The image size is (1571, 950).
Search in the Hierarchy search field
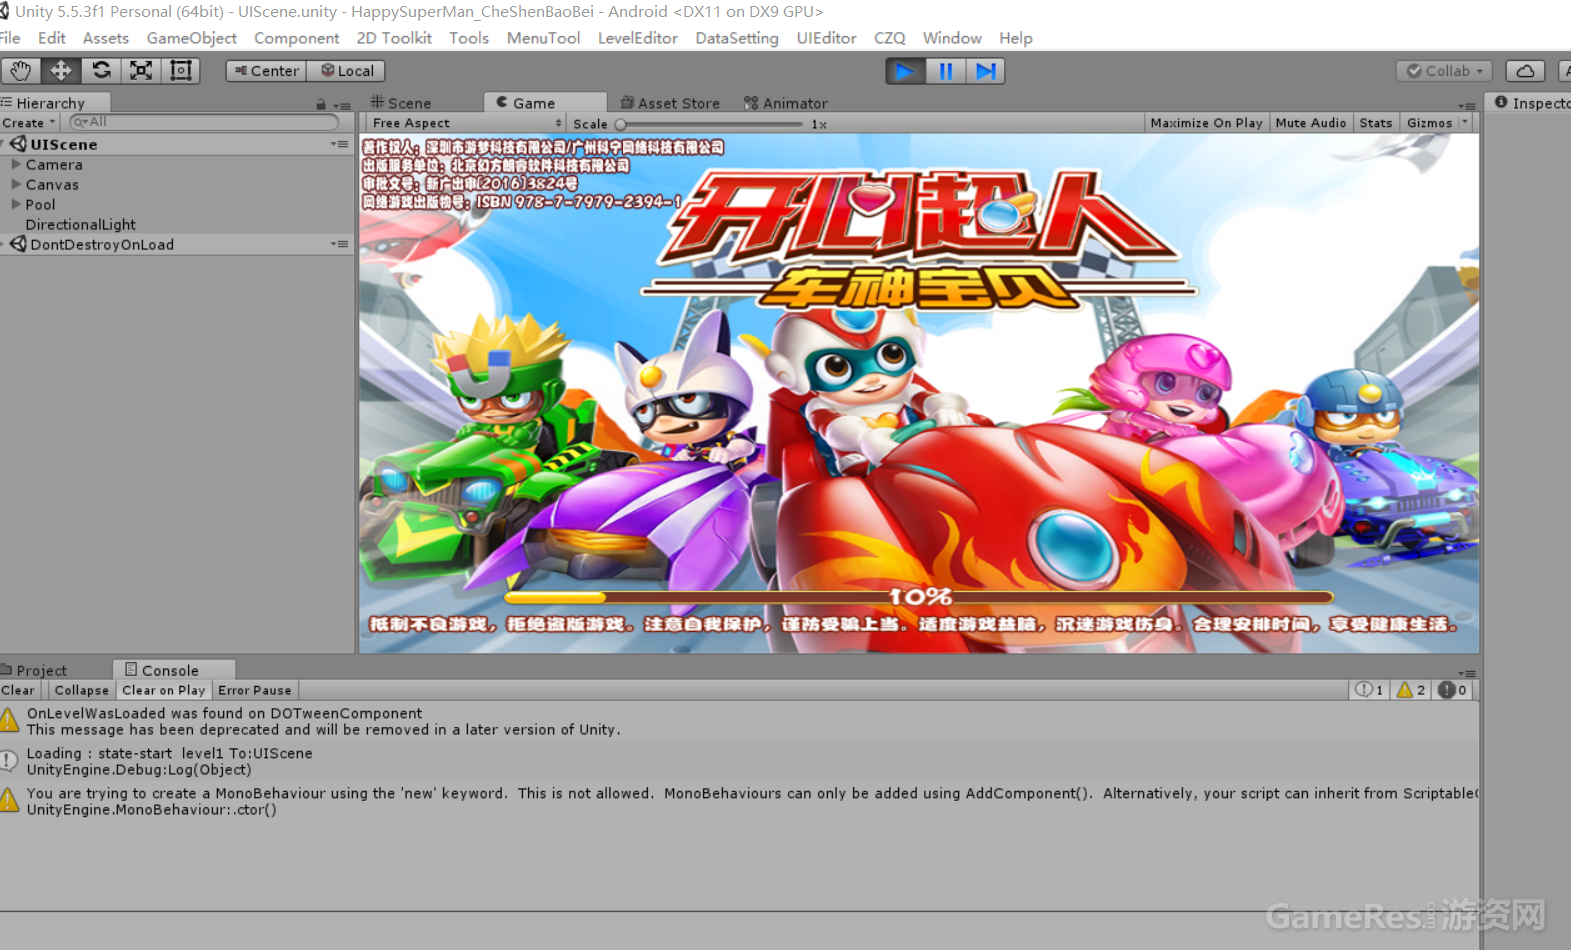204,122
